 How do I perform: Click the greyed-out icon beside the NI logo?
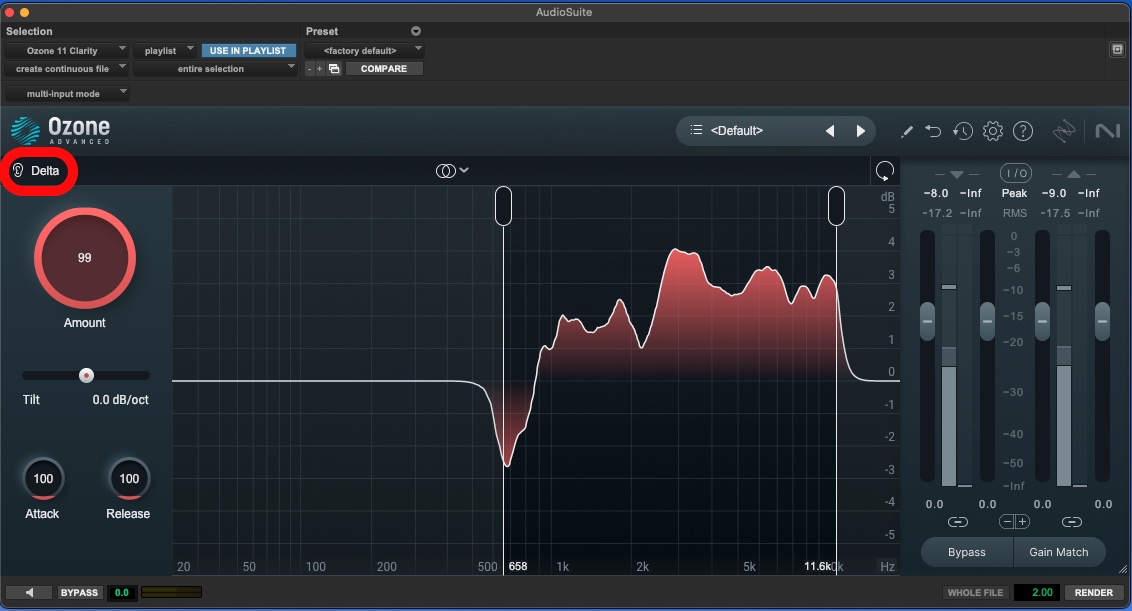(x=1063, y=131)
